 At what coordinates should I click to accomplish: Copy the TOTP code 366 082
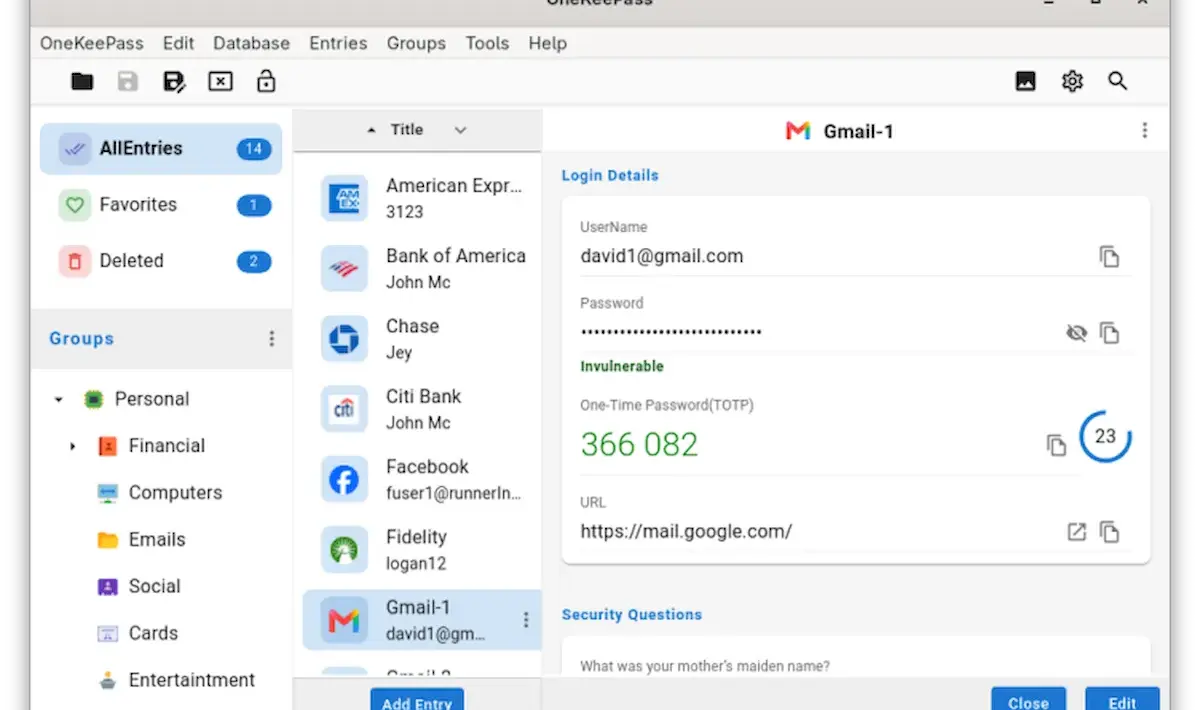pyautogui.click(x=1056, y=445)
